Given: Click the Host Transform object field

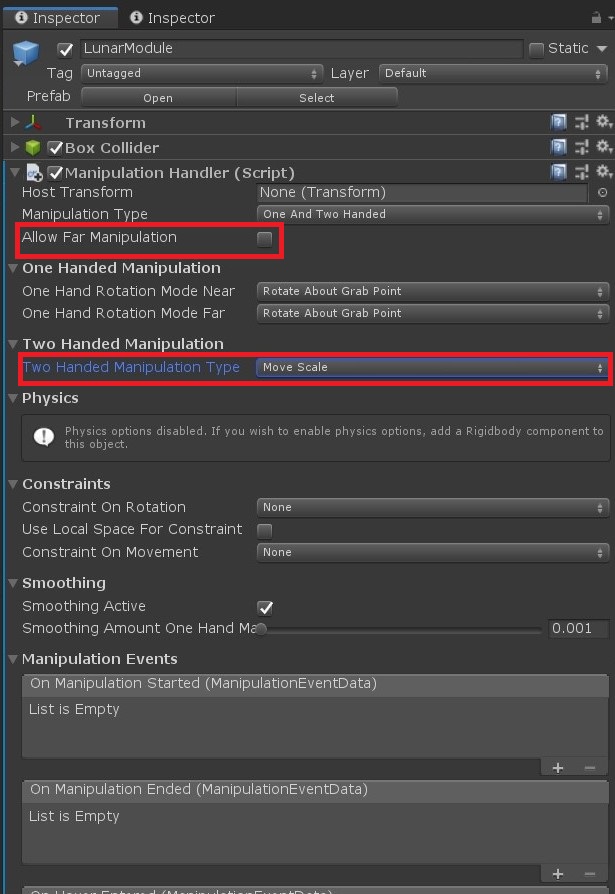Looking at the screenshot, I should coord(422,193).
